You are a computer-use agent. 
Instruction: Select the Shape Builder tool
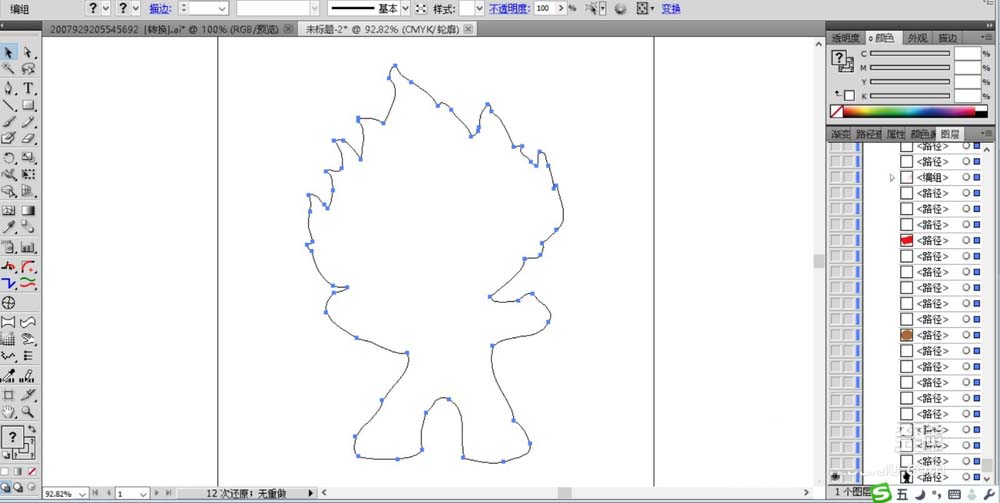9,191
